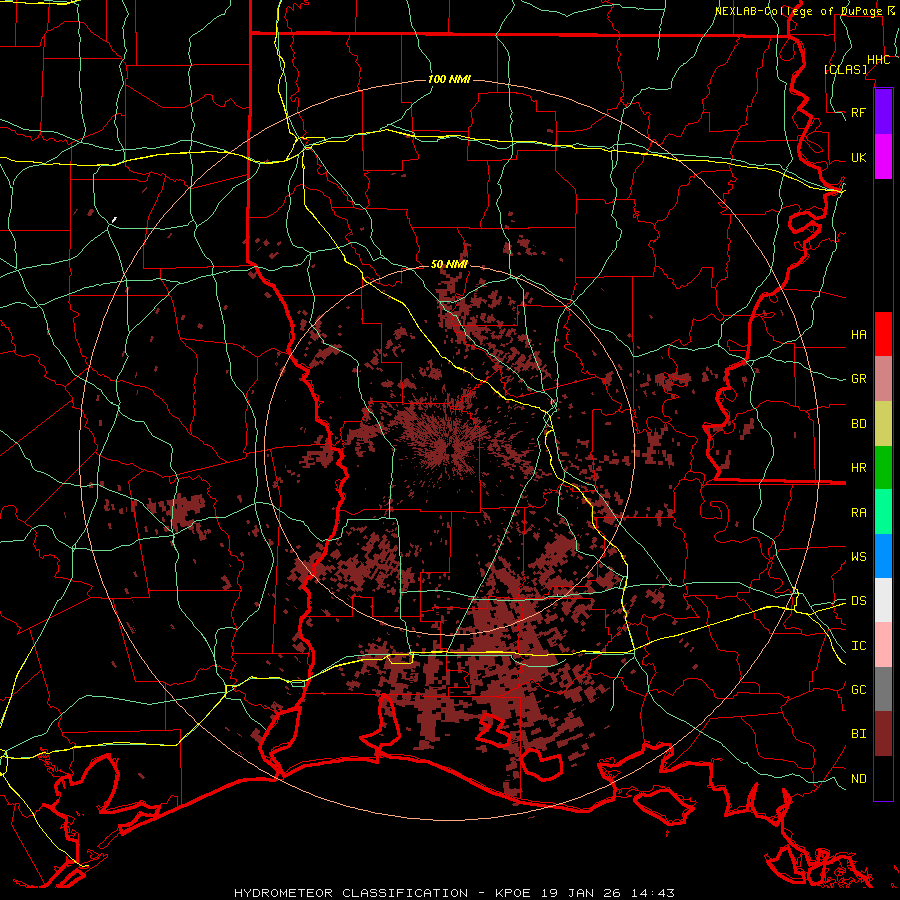This screenshot has width=900, height=900.
Task: Click the WS blue legend swatch
Action: pyautogui.click(x=883, y=556)
